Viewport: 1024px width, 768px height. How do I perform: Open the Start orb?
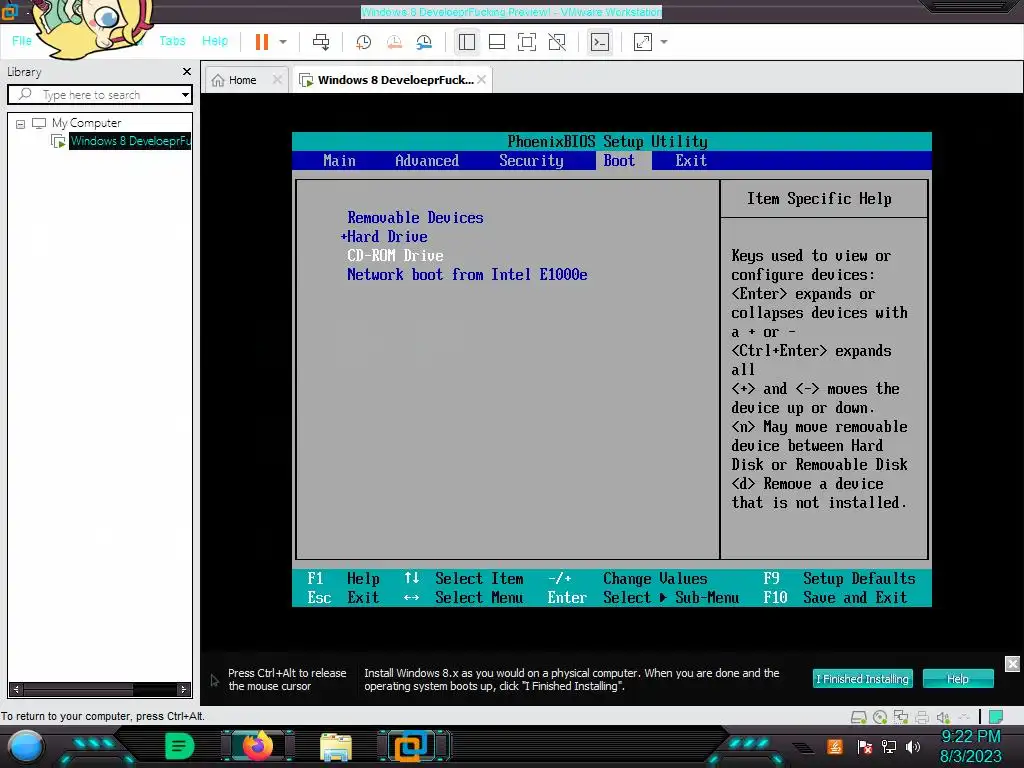pyautogui.click(x=26, y=747)
